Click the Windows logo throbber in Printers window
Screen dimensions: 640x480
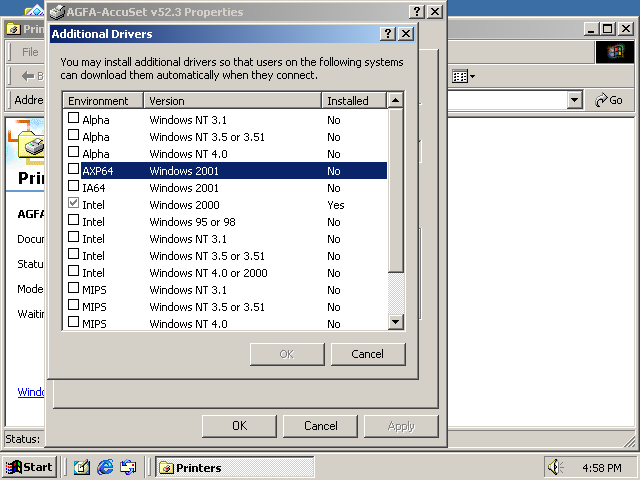pos(615,52)
